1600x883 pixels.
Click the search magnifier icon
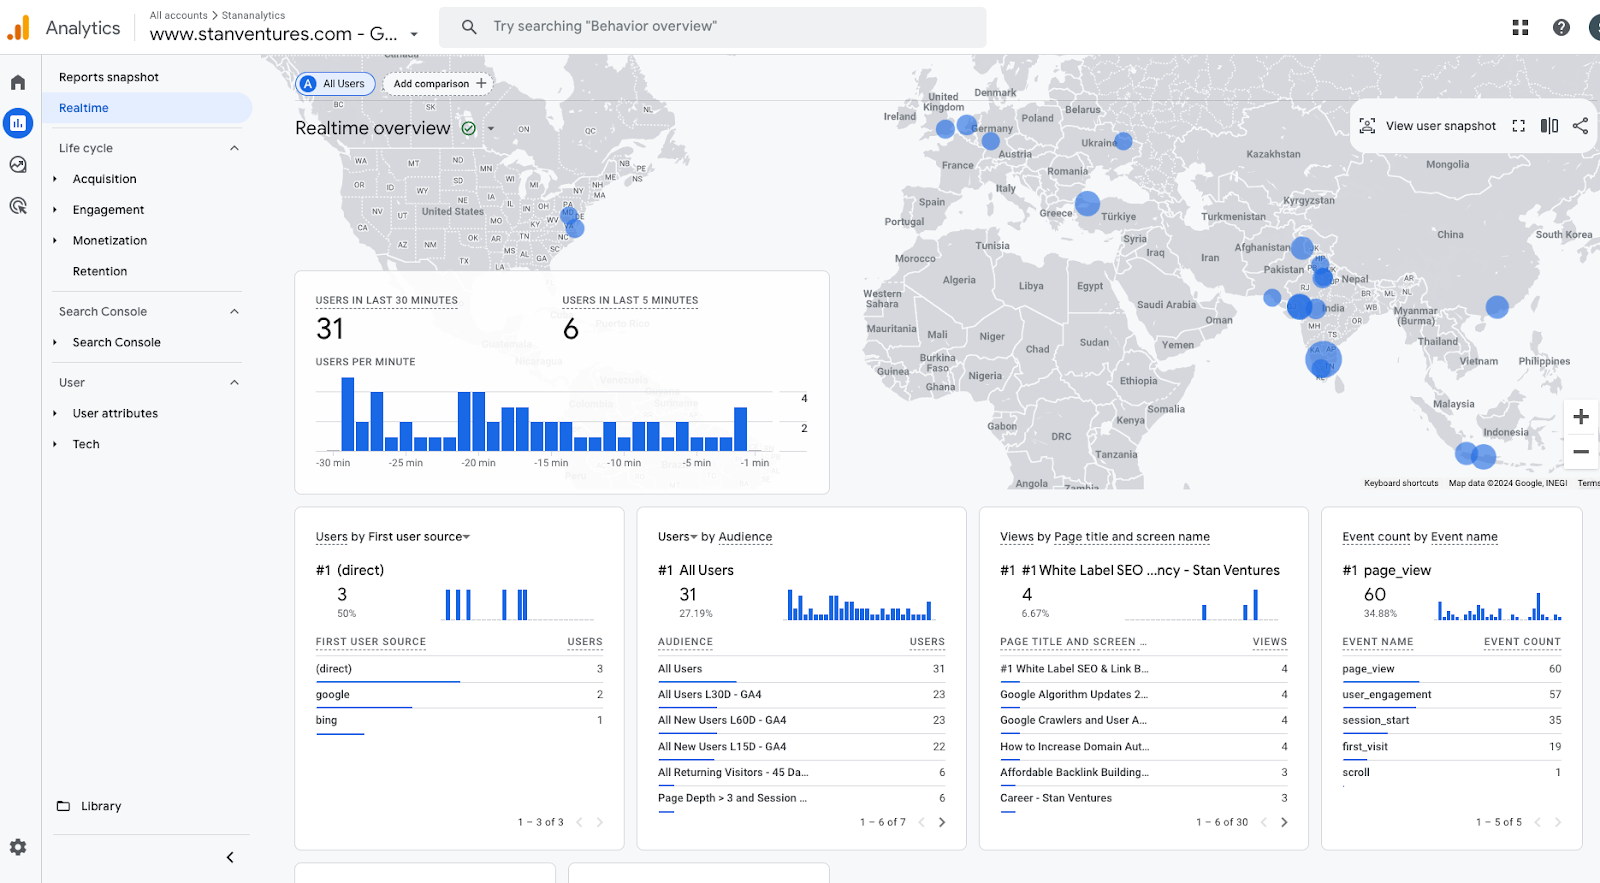[469, 27]
